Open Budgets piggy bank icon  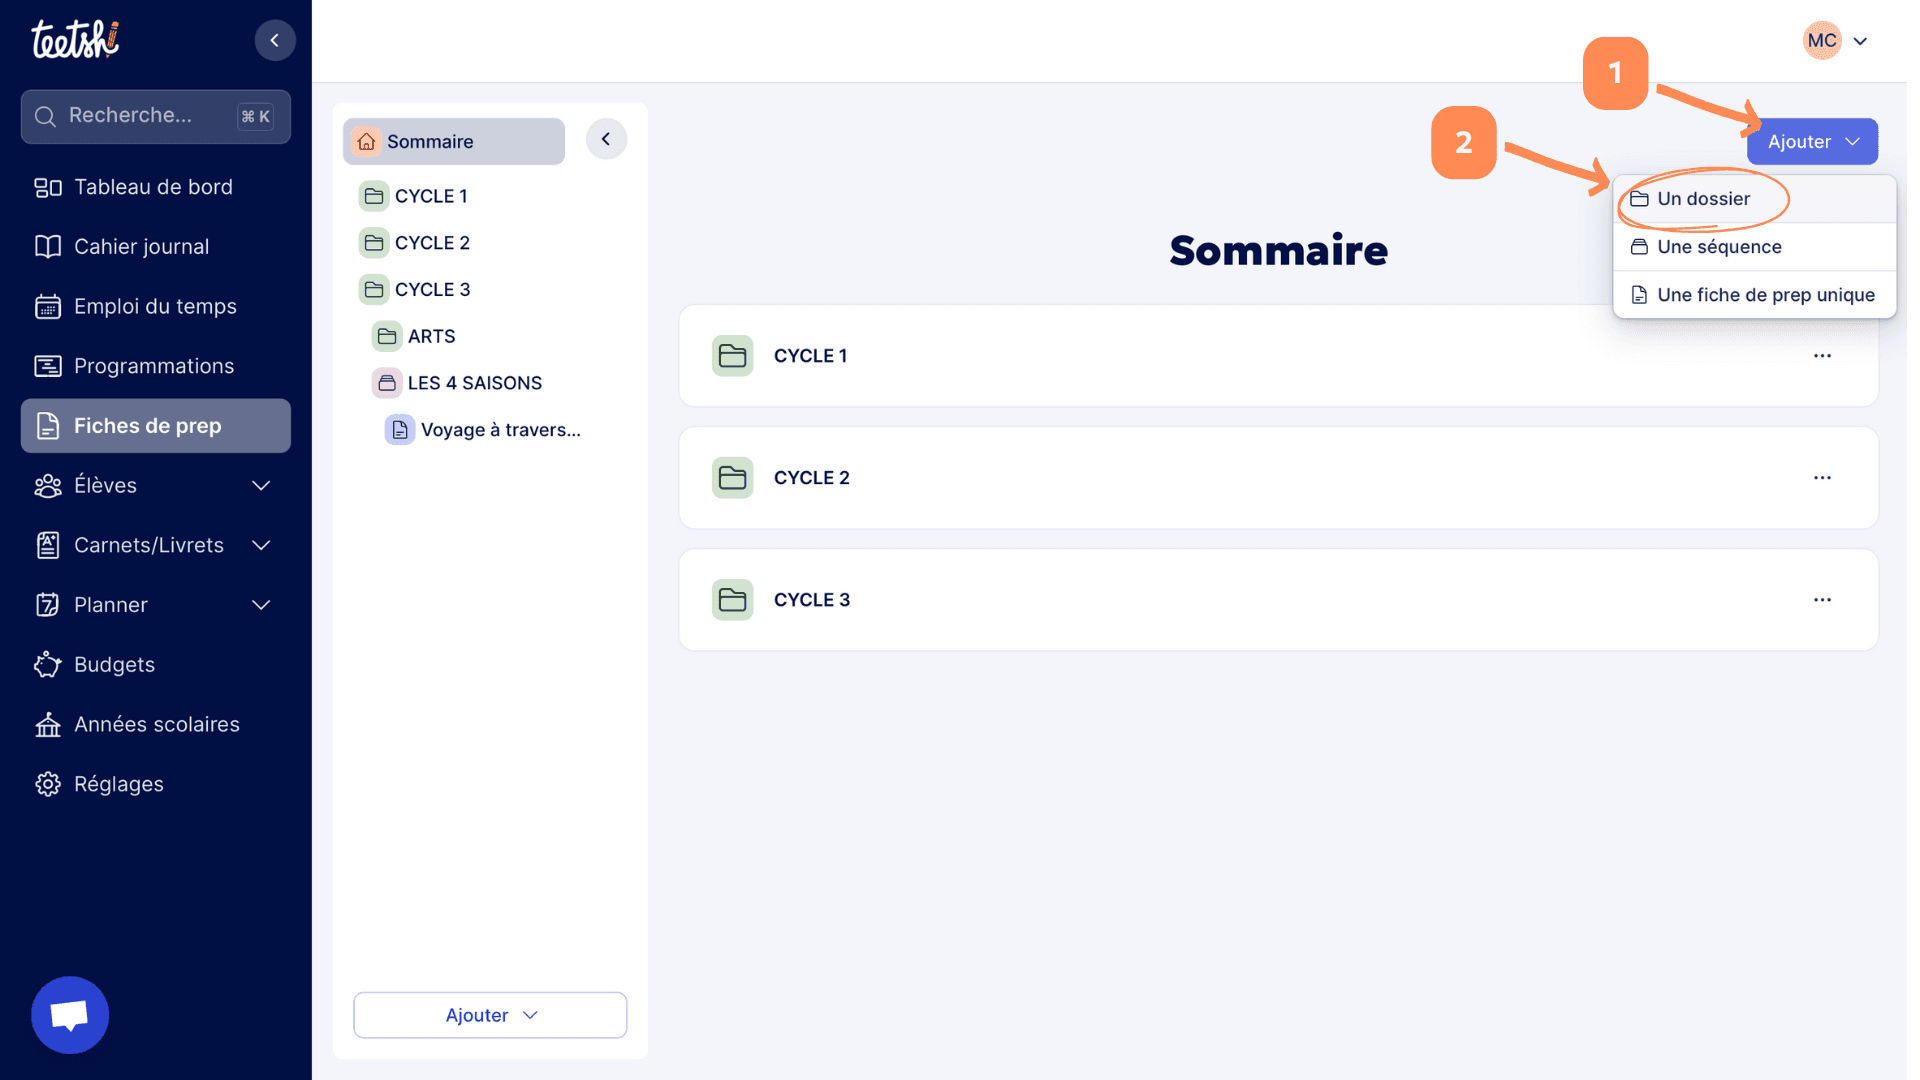48,665
